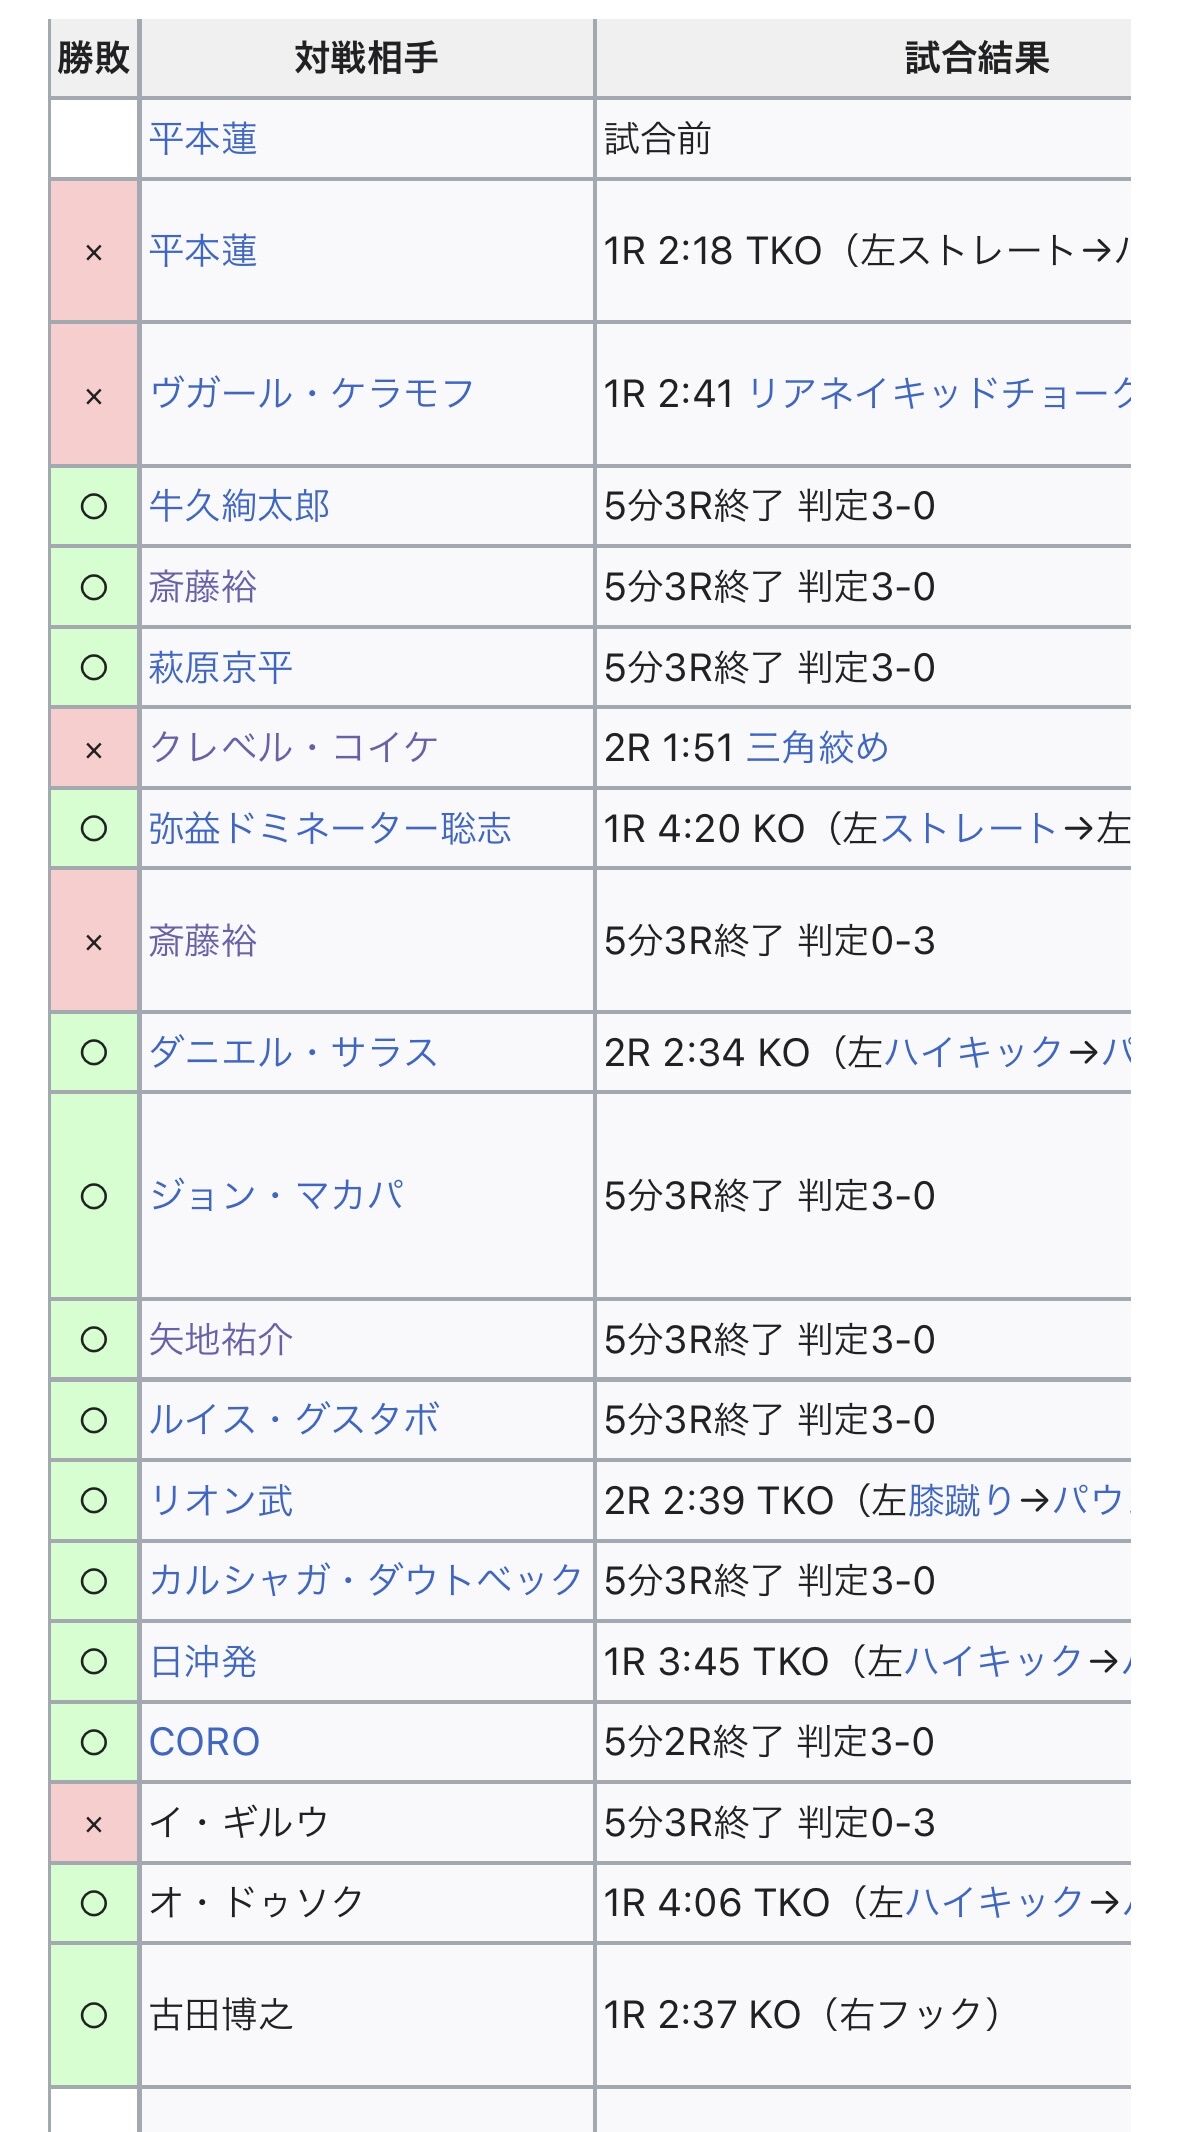1179x2132 pixels.
Task: Click the 膝蹴り link in リオン武 row
Action: tap(961, 1501)
